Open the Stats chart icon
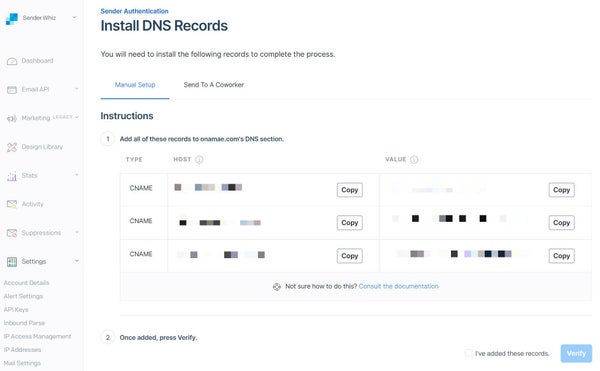Image resolution: width=600 pixels, height=371 pixels. pyautogui.click(x=12, y=176)
